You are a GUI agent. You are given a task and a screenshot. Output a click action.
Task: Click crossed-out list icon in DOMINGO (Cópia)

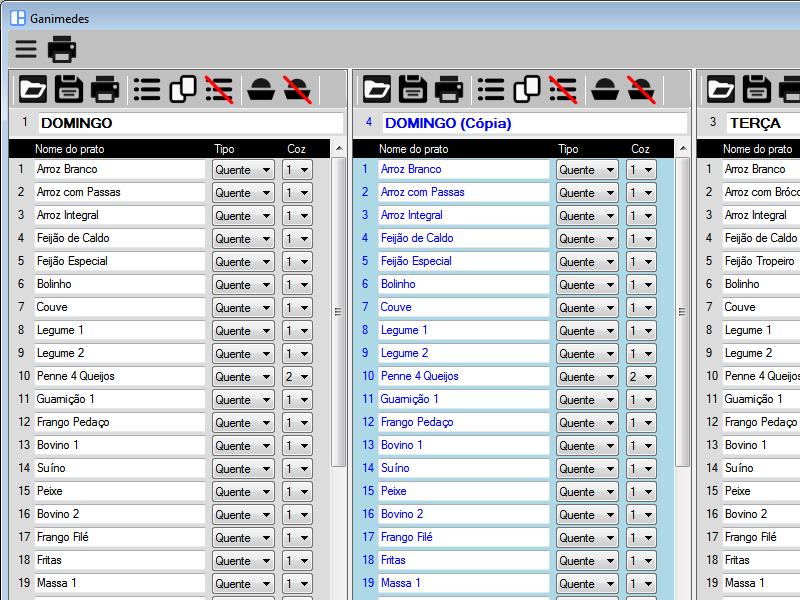(563, 89)
